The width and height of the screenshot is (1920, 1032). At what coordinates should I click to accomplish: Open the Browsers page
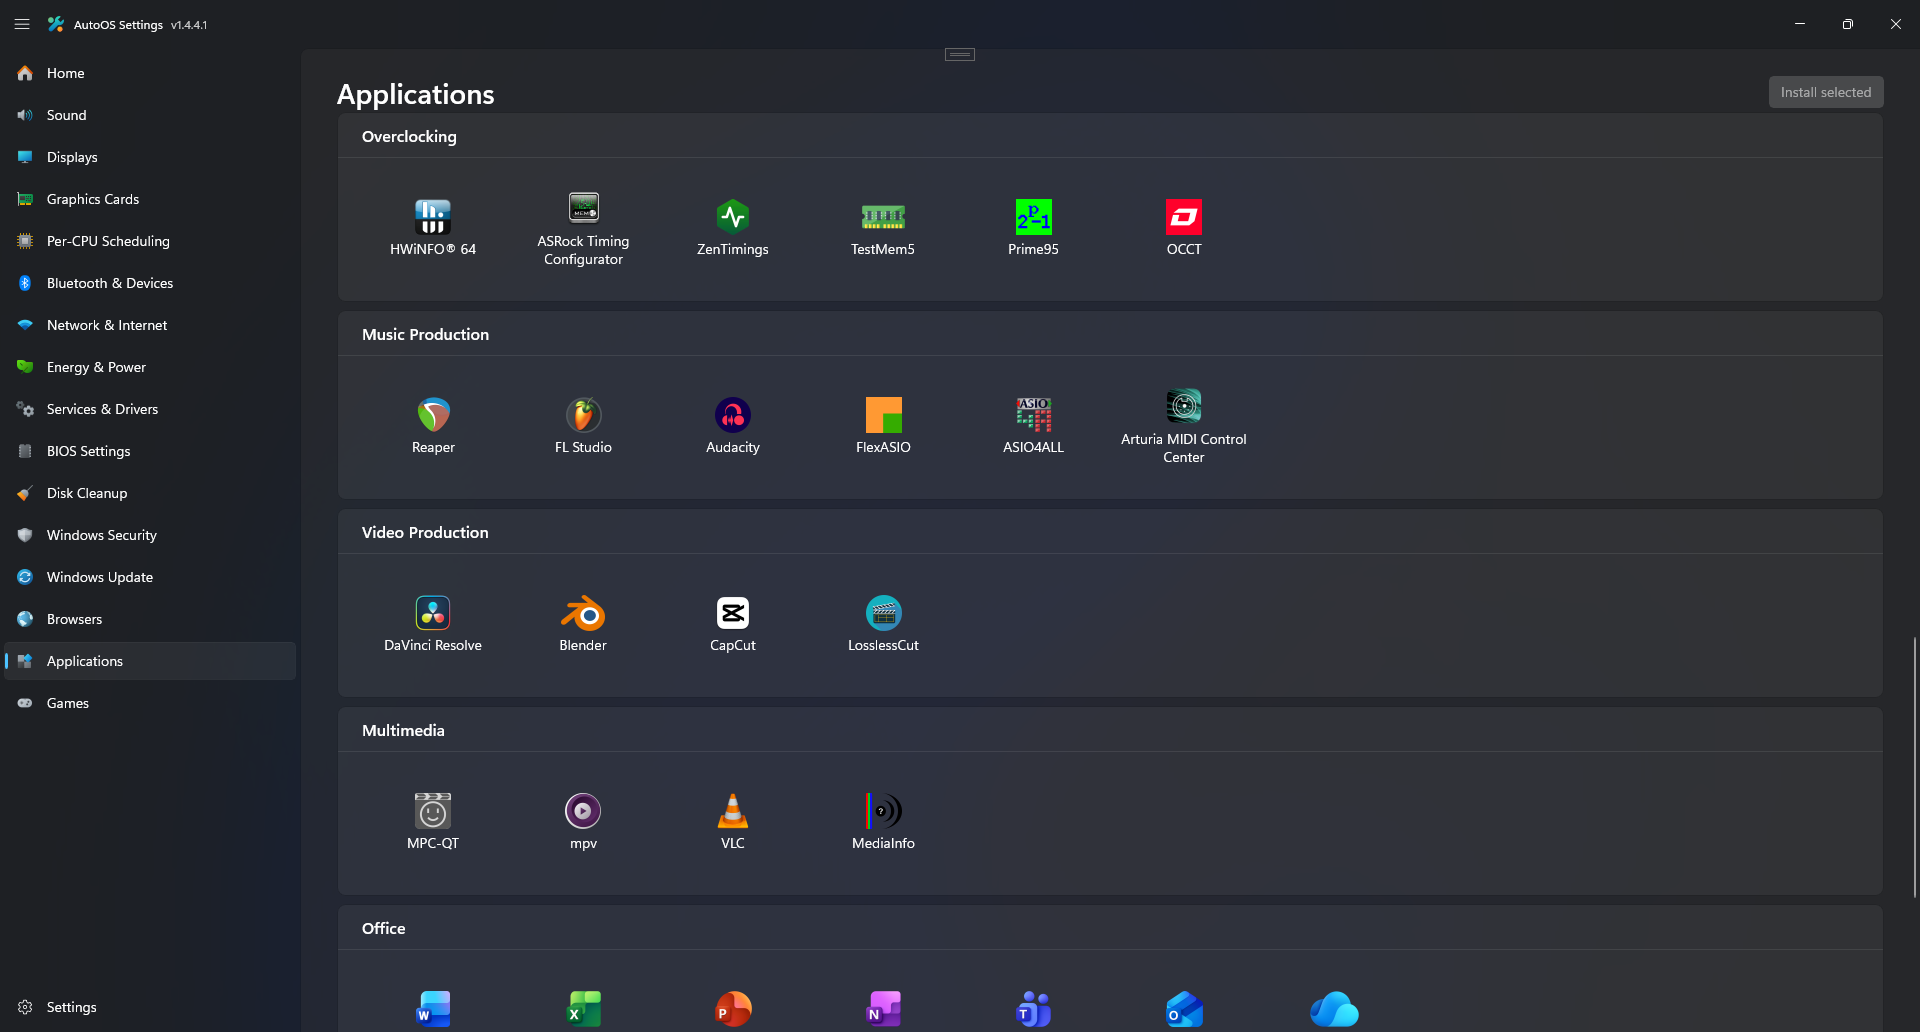coord(150,619)
